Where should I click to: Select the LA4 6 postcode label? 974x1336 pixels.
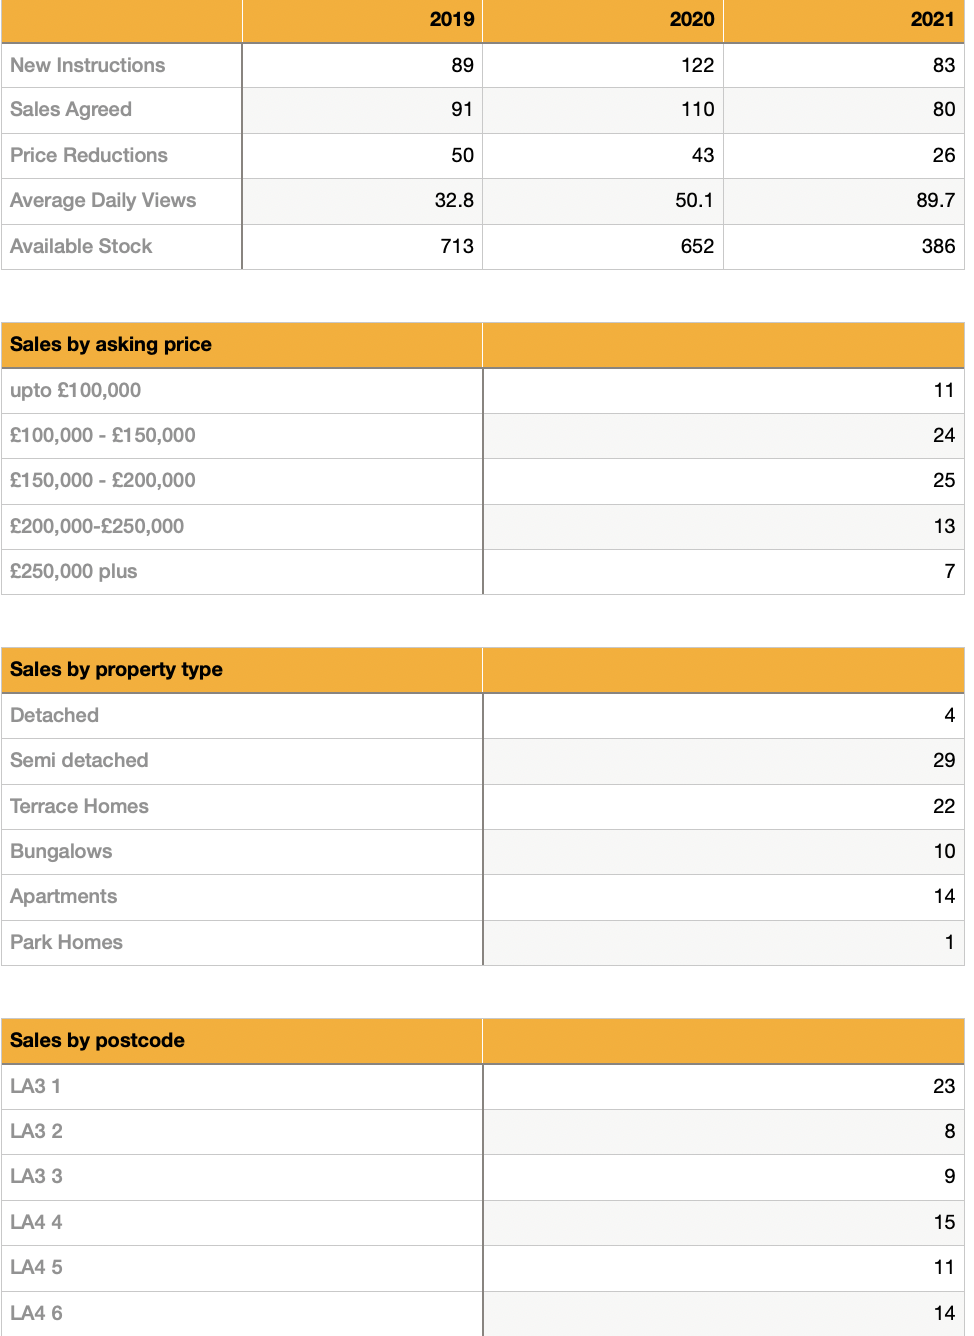pos(36,1313)
